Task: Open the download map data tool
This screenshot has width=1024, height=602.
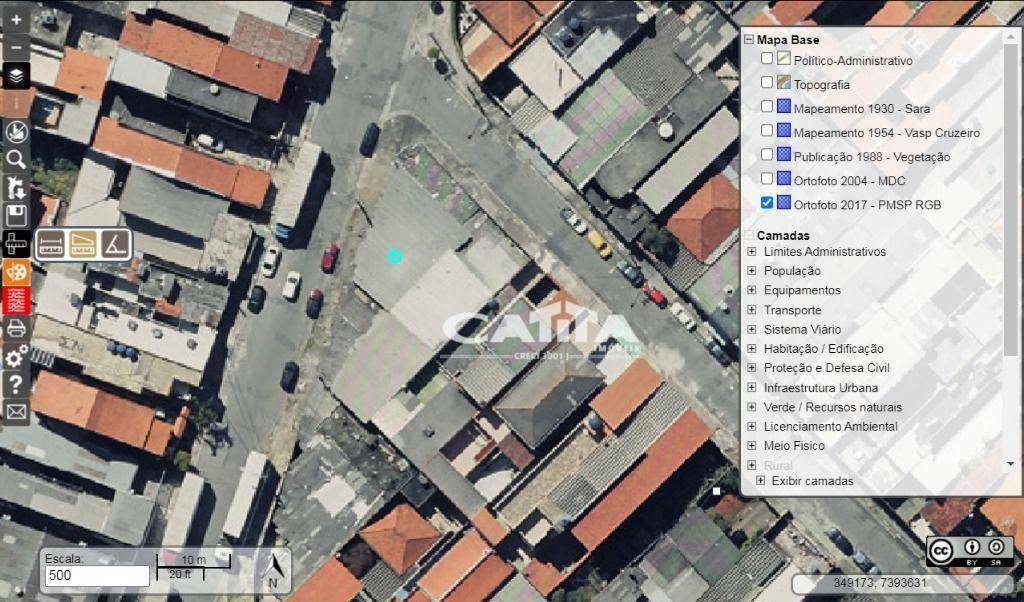Action: point(16,188)
